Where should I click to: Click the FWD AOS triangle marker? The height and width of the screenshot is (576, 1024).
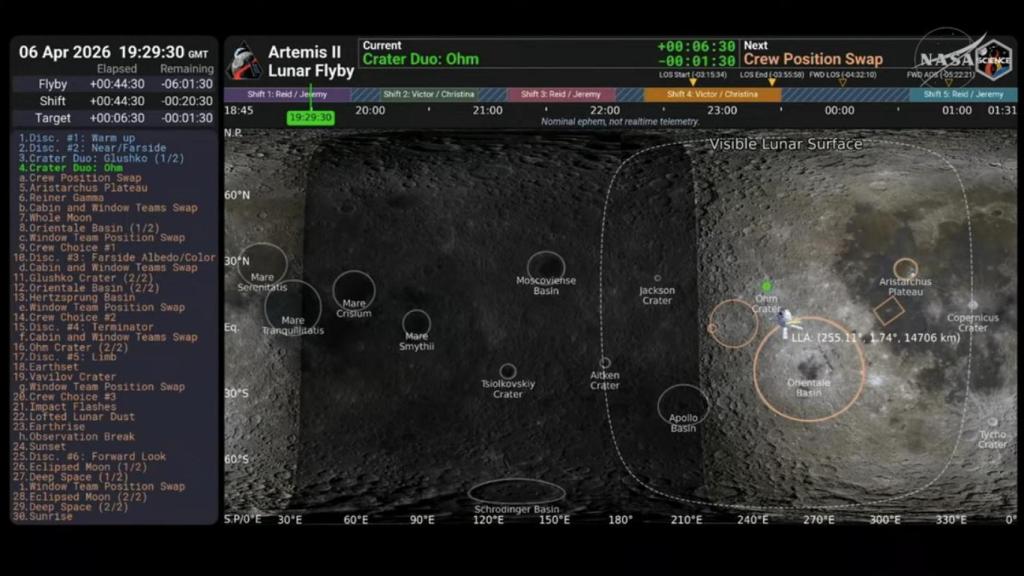coord(948,82)
